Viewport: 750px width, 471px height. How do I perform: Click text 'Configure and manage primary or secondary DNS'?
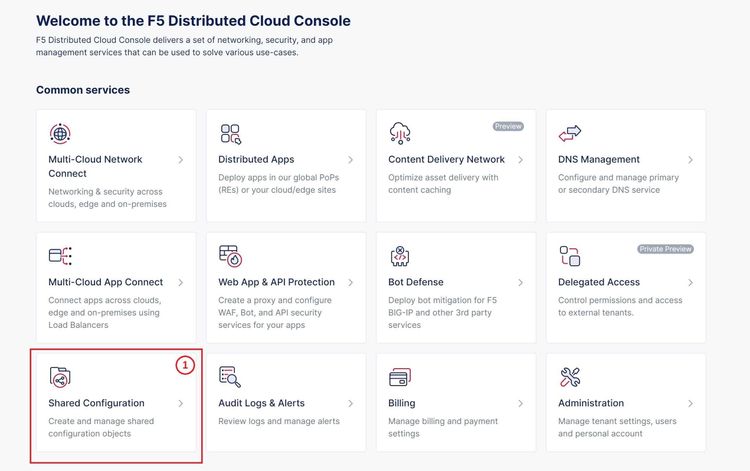tap(618, 184)
